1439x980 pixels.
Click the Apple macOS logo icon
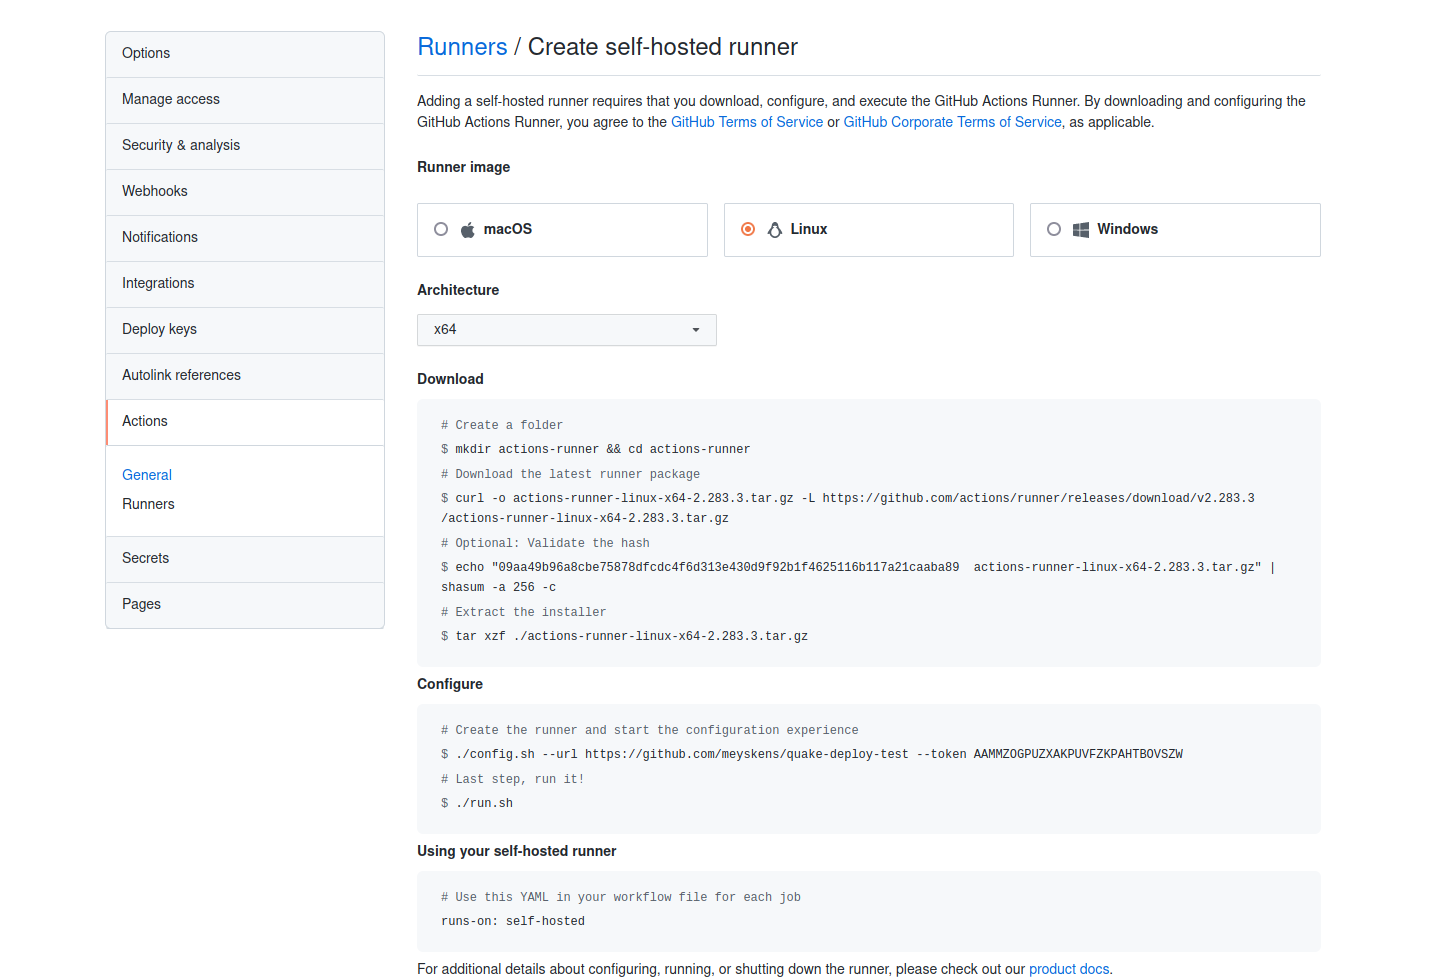467,230
